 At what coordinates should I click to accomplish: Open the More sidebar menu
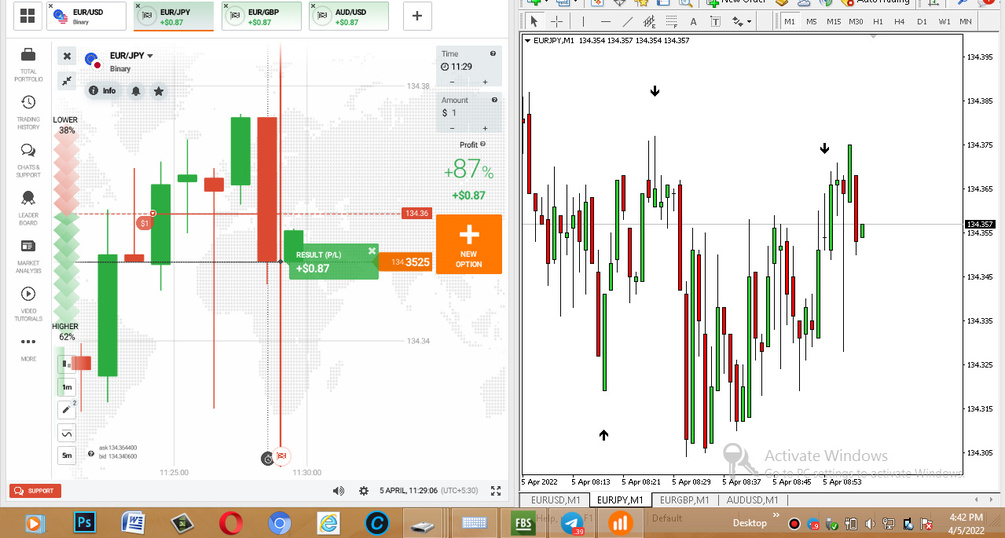[28, 348]
